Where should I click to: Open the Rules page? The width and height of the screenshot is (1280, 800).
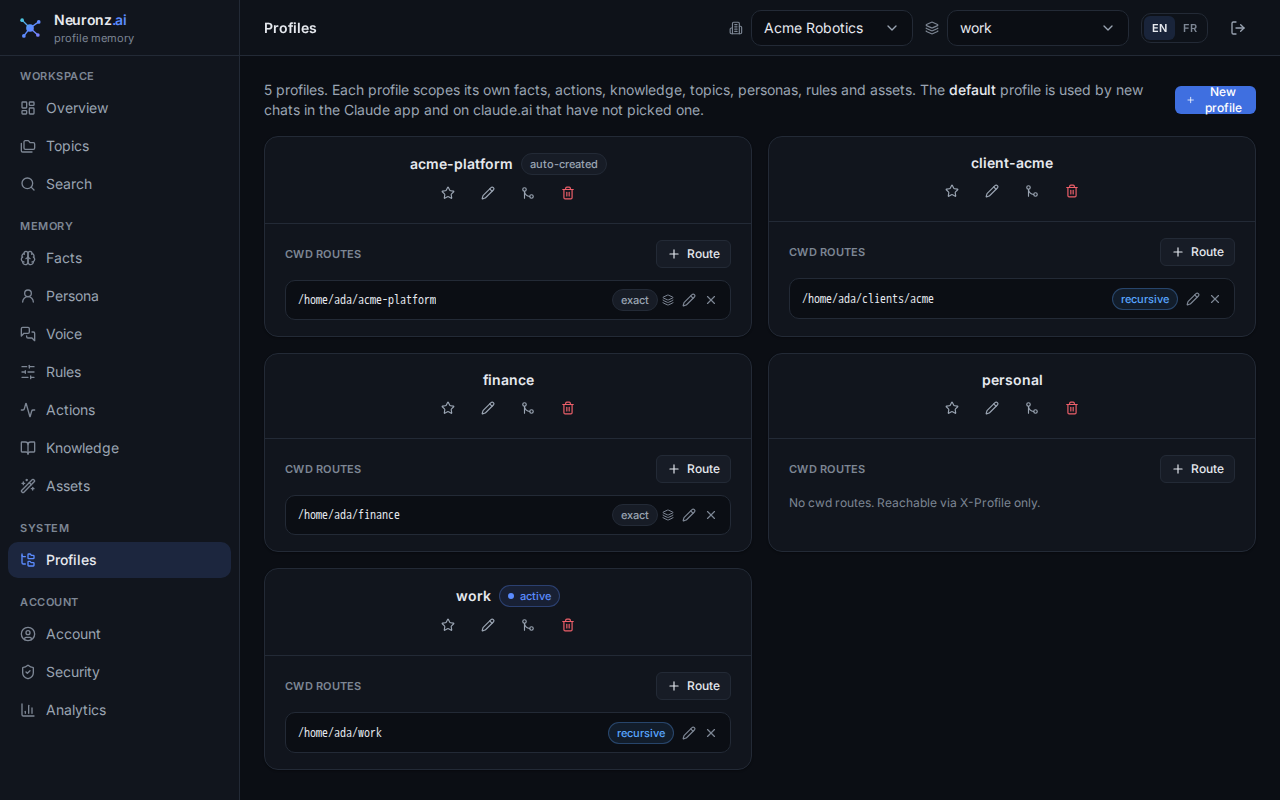[119, 372]
